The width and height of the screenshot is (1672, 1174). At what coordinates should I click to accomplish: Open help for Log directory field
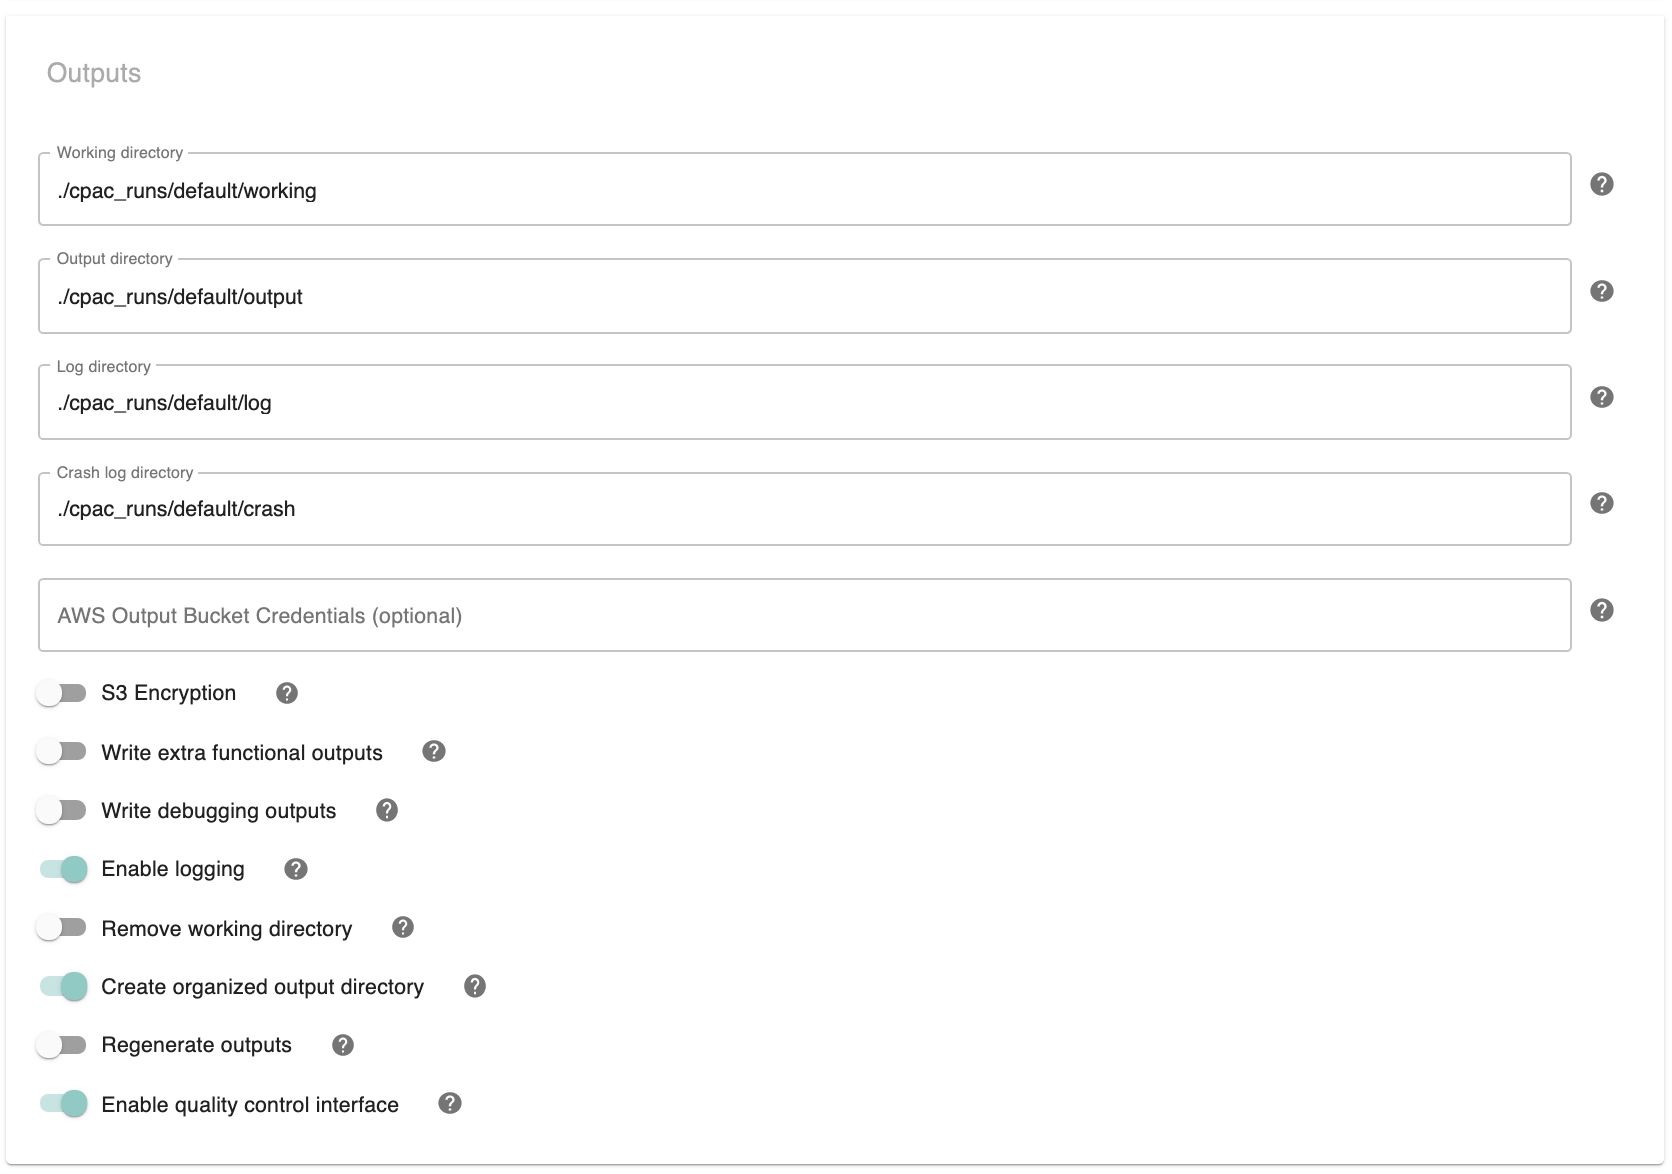[1602, 397]
